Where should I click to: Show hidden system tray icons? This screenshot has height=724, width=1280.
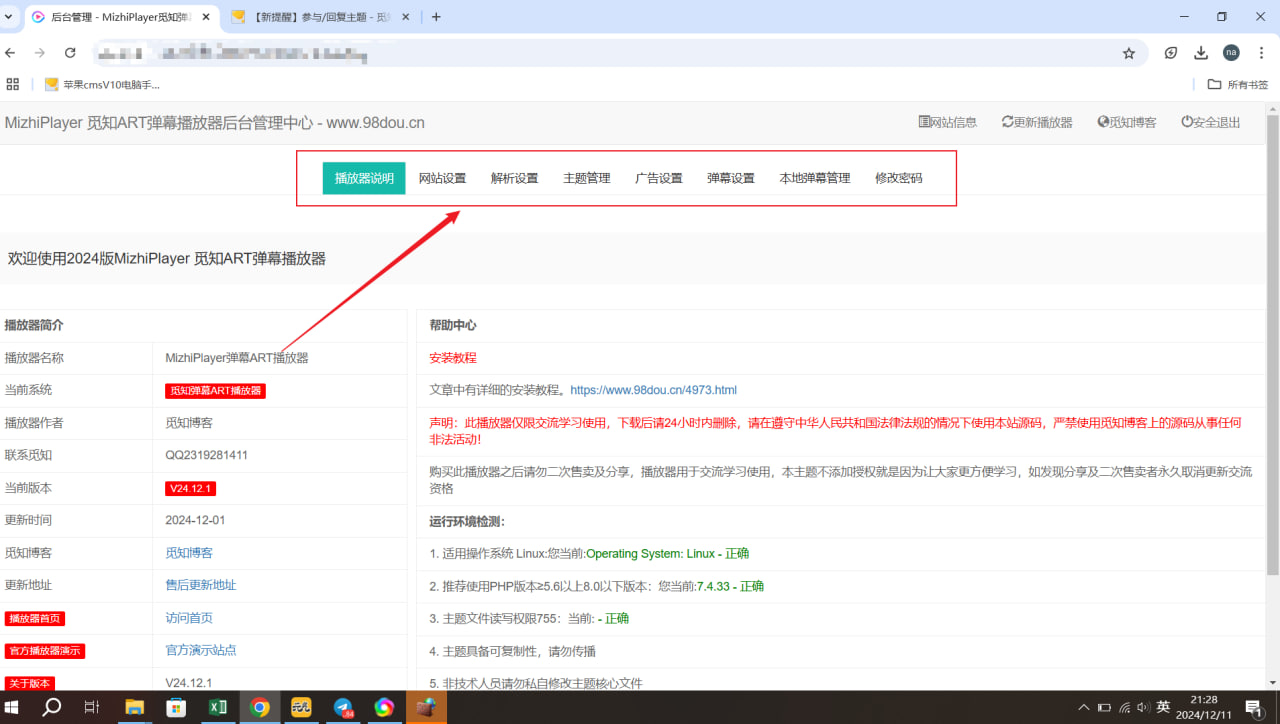coord(1084,708)
